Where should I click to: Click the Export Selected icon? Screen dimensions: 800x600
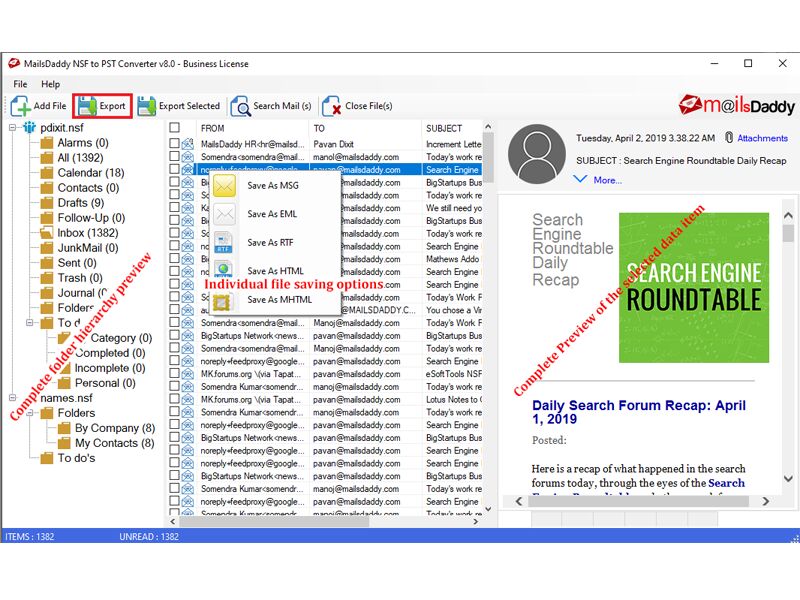click(x=147, y=106)
